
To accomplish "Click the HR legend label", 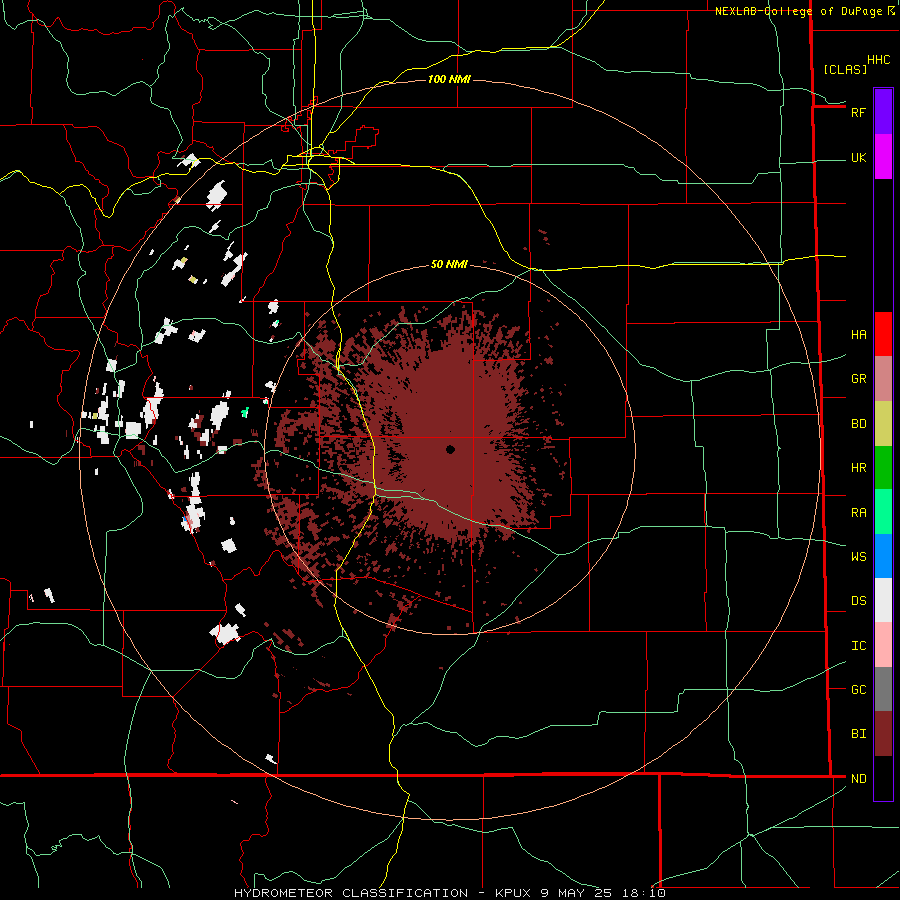I will (x=858, y=468).
